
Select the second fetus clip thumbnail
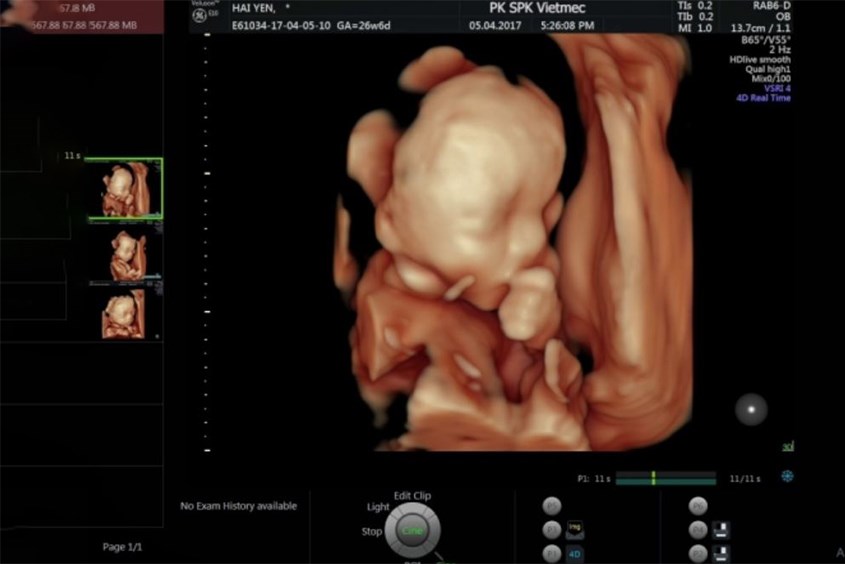(127, 255)
